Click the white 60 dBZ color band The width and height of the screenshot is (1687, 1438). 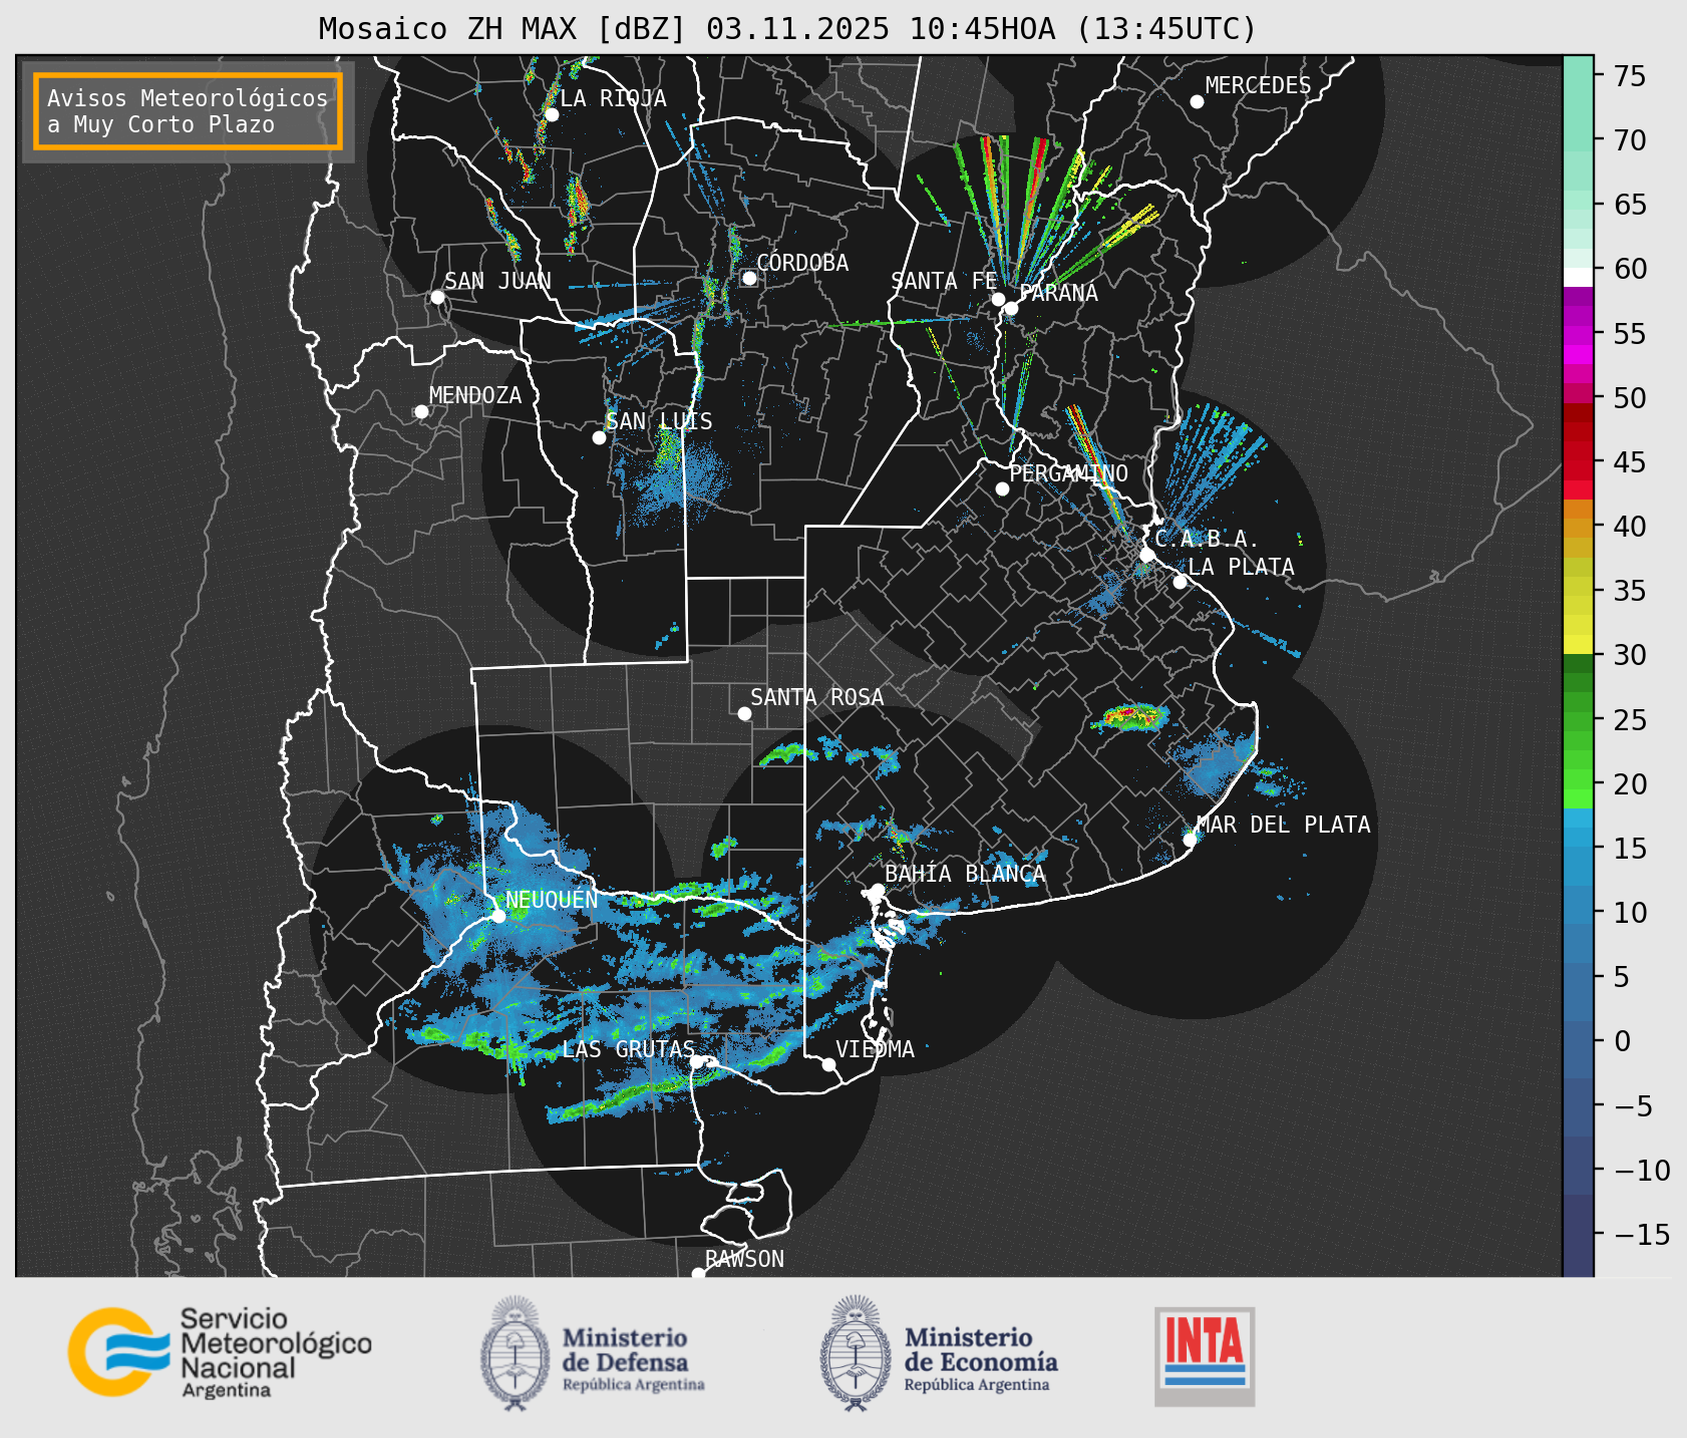pyautogui.click(x=1577, y=275)
